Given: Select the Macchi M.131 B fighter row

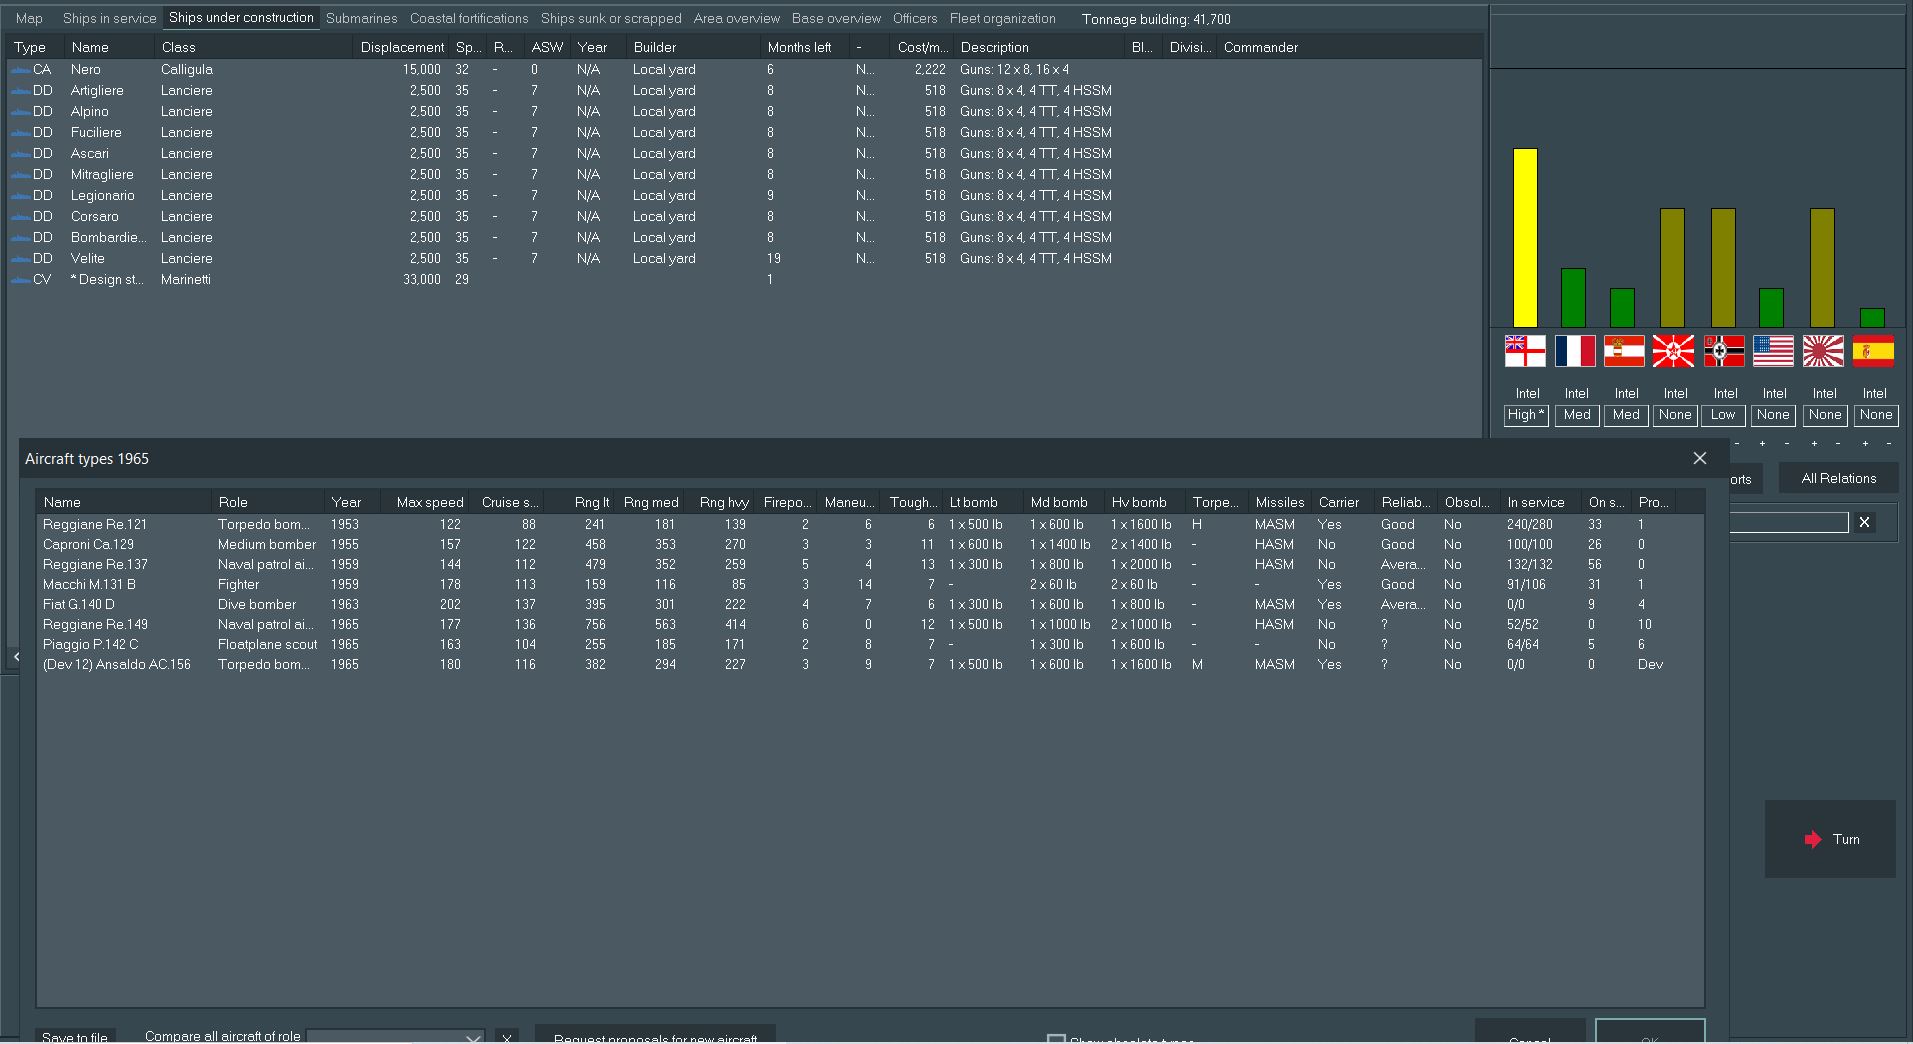Looking at the screenshot, I should pyautogui.click(x=870, y=584).
